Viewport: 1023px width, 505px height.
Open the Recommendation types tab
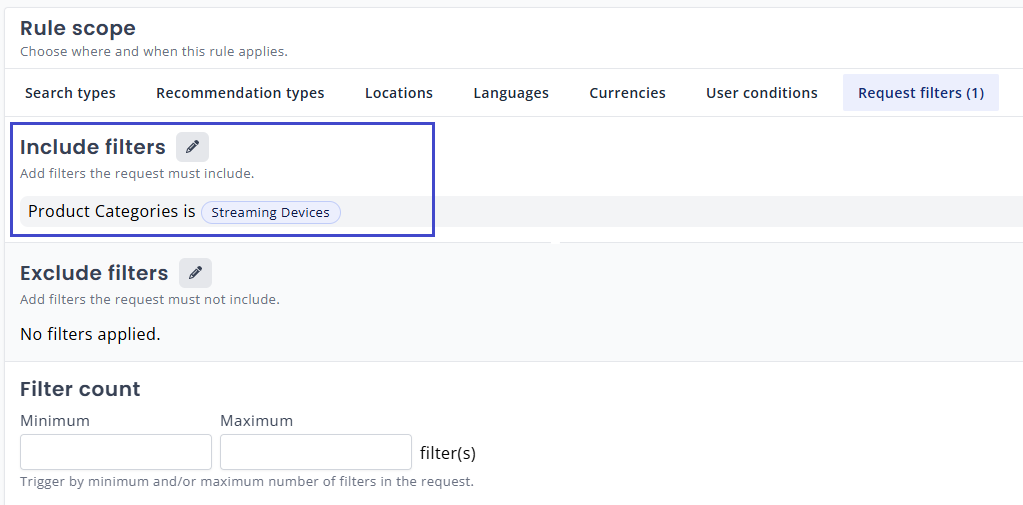click(240, 93)
